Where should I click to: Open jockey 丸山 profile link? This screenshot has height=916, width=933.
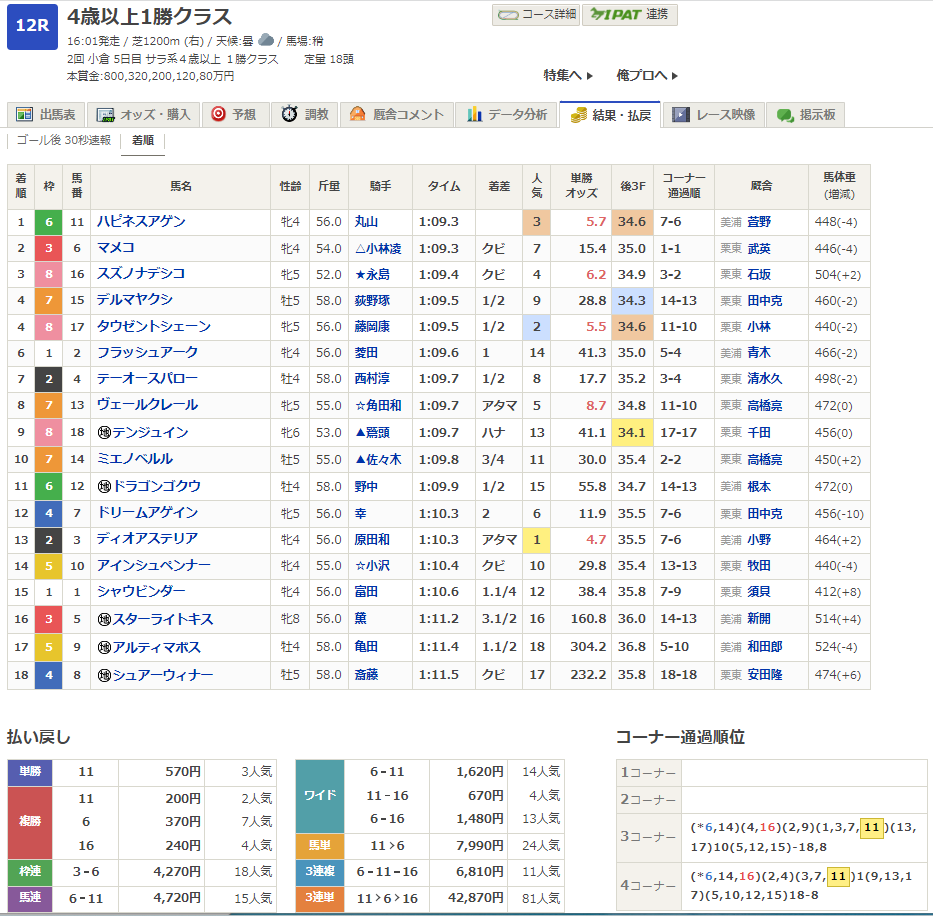pos(367,221)
